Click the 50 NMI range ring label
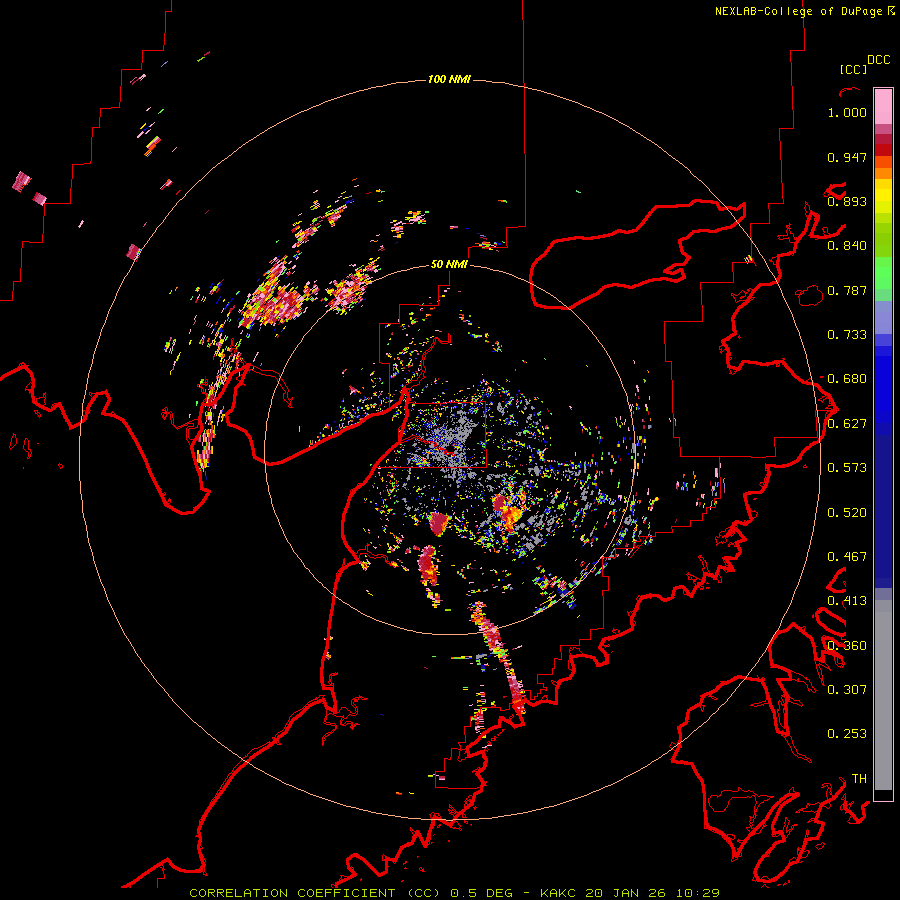The image size is (900, 900). point(449,264)
